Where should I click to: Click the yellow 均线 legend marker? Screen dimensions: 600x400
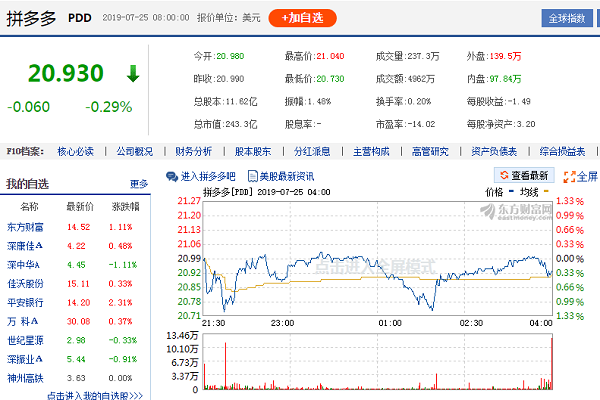pos(546,191)
